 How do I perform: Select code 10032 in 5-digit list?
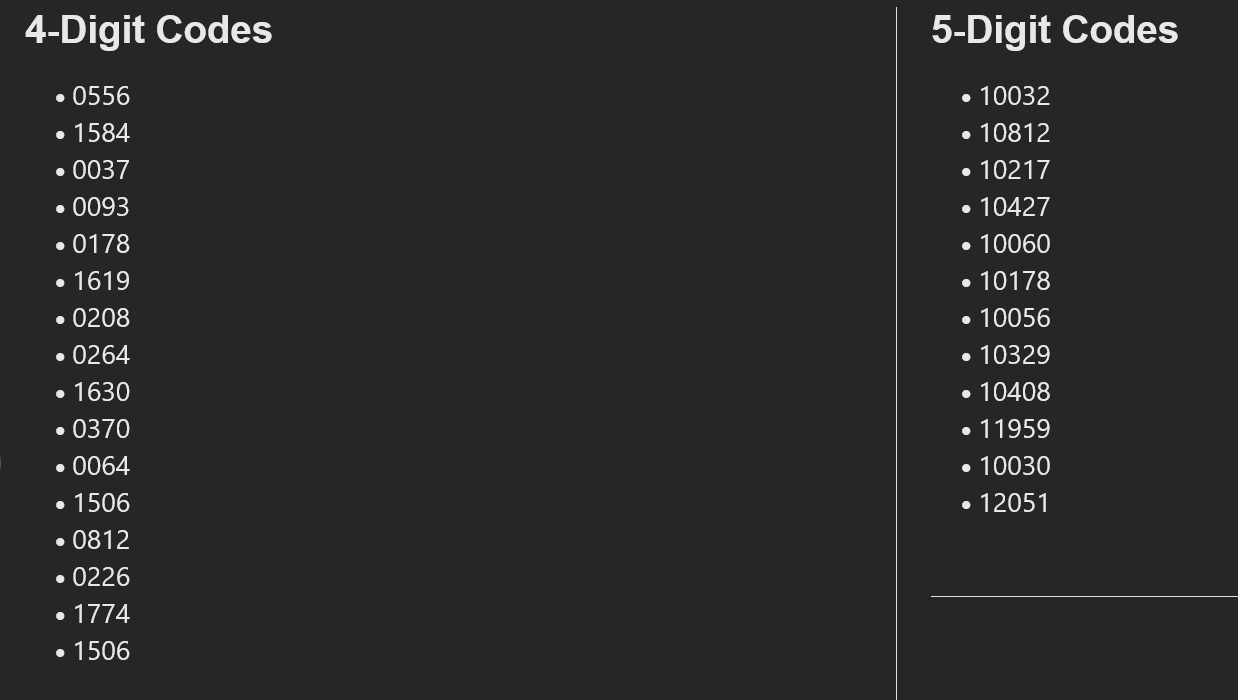[1014, 96]
